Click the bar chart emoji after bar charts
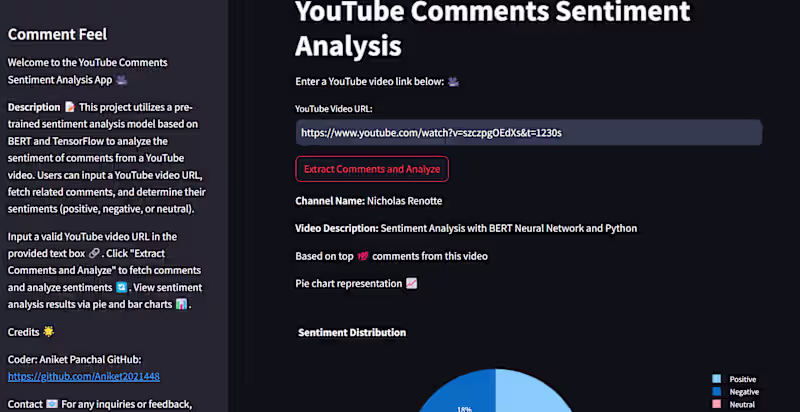The height and width of the screenshot is (412, 800). point(181,305)
